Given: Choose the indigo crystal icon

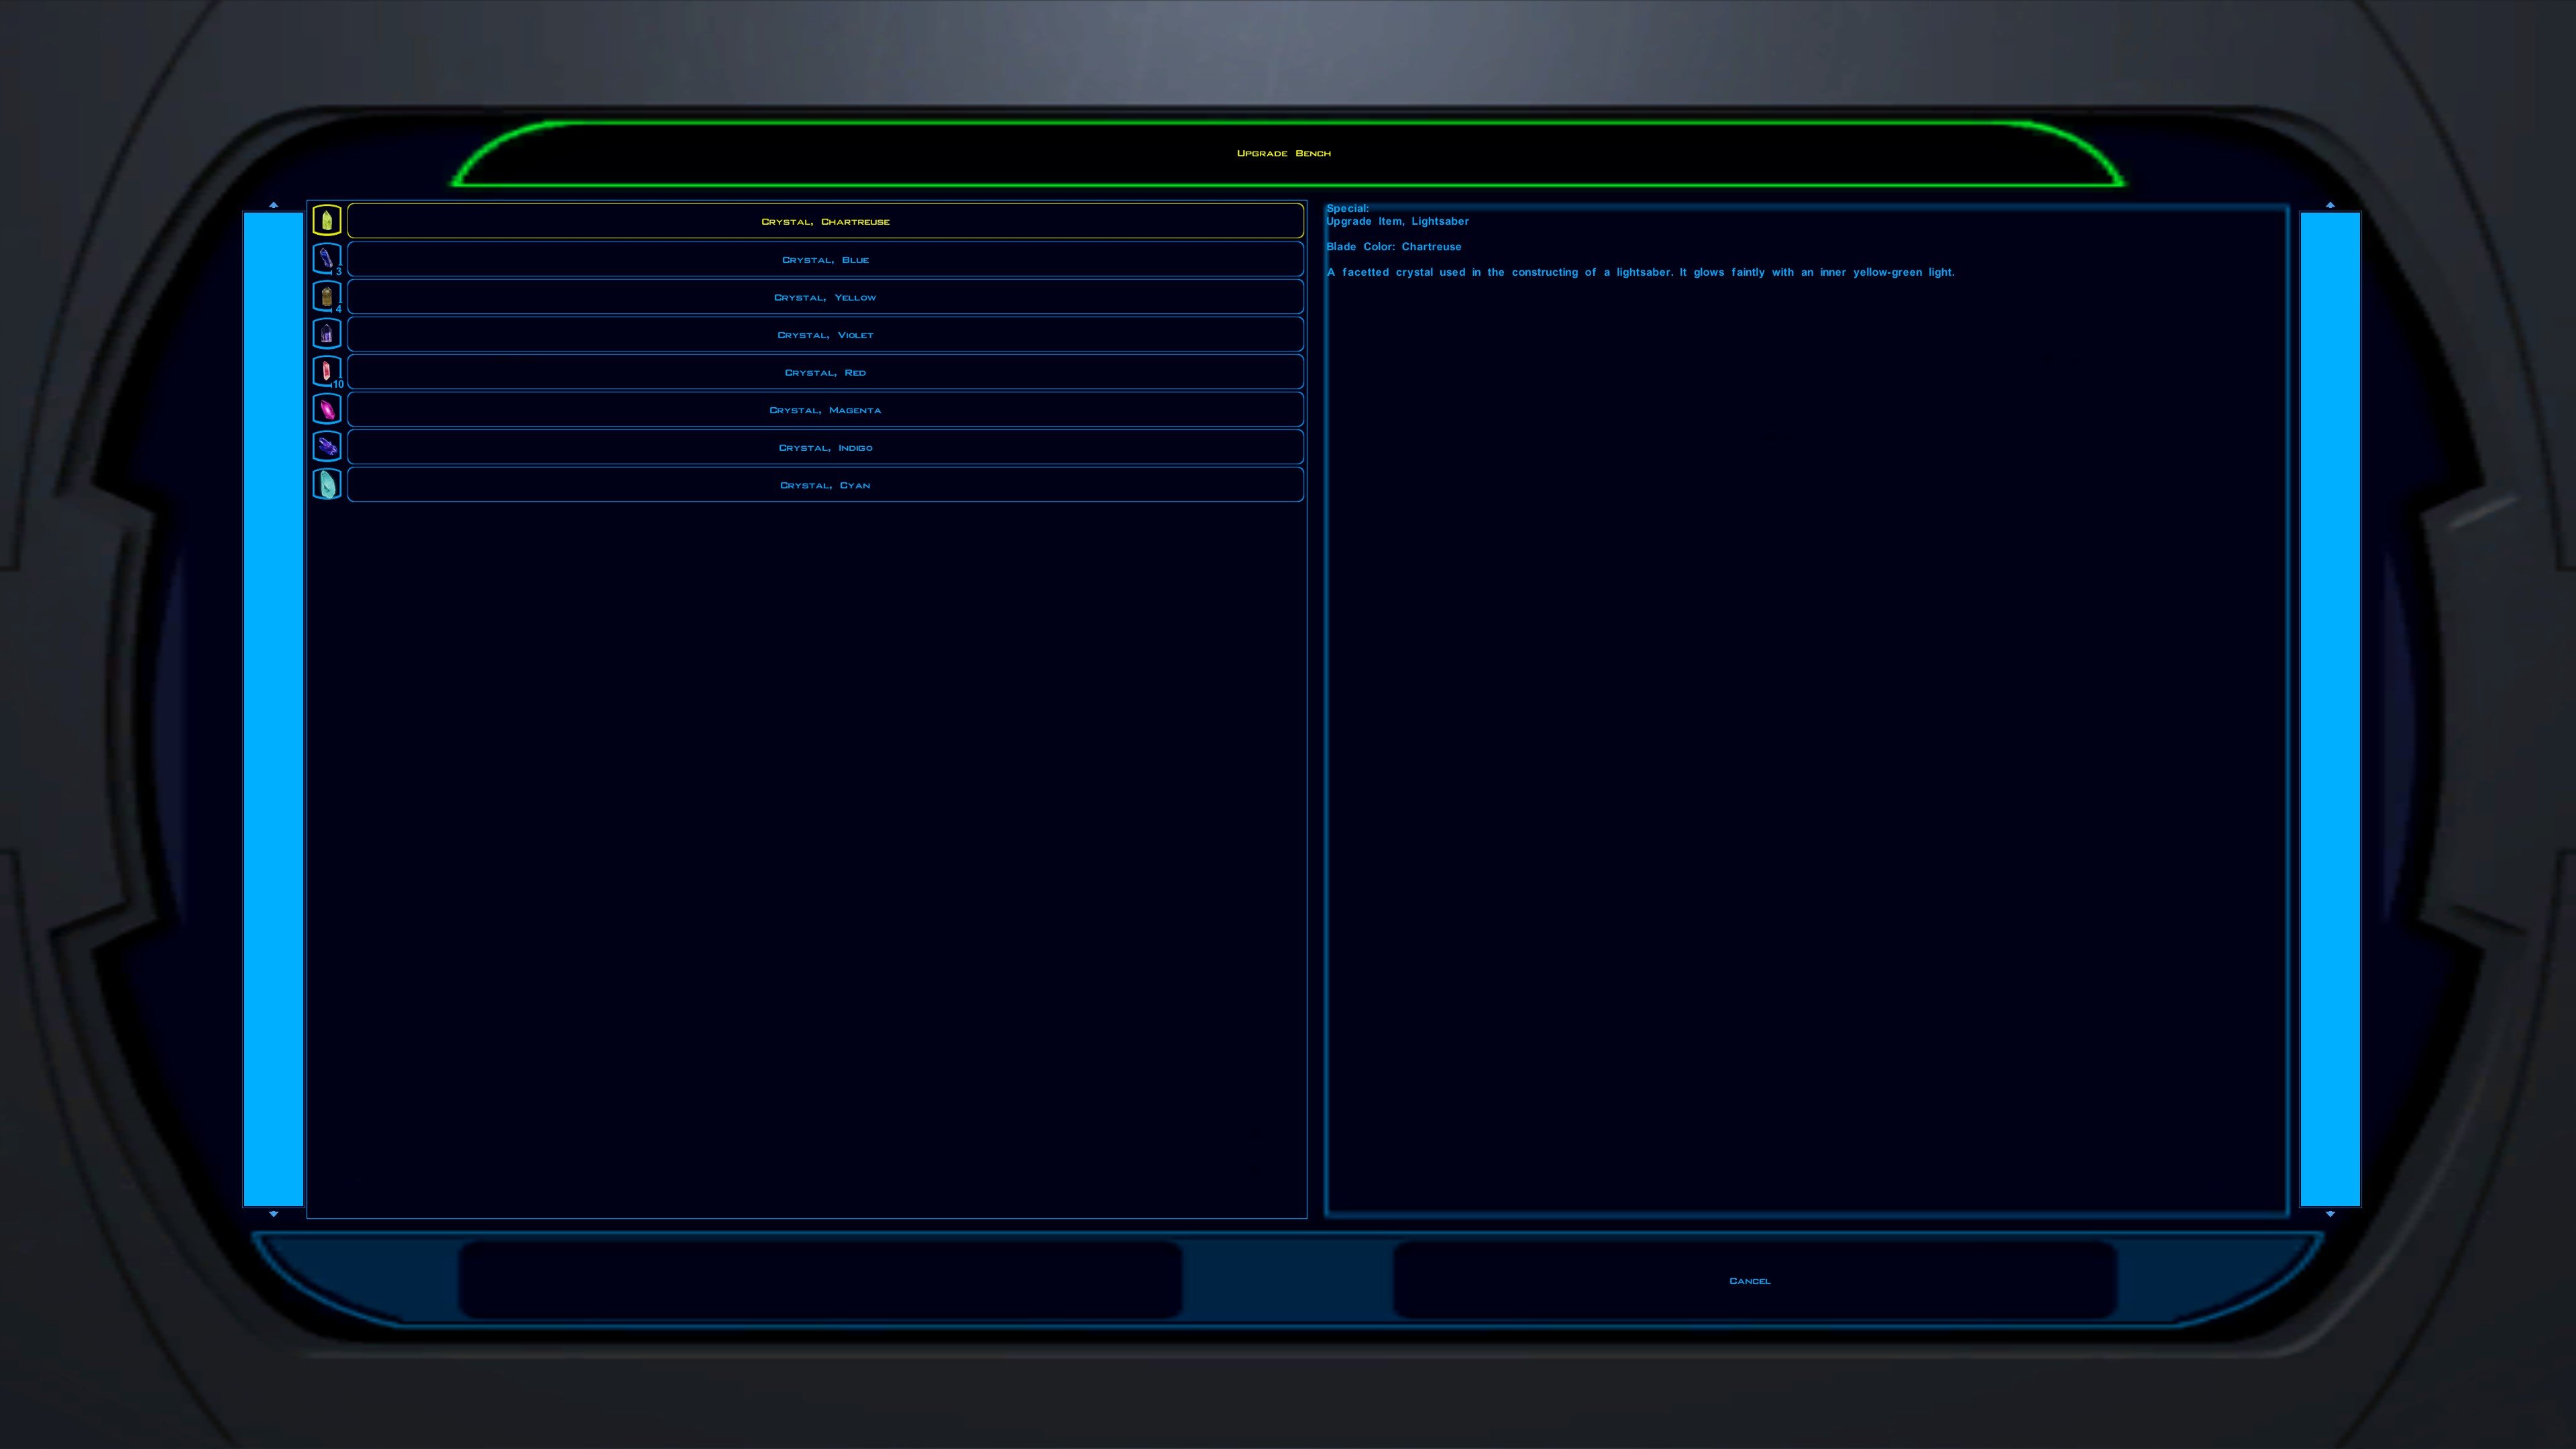Looking at the screenshot, I should 327,447.
